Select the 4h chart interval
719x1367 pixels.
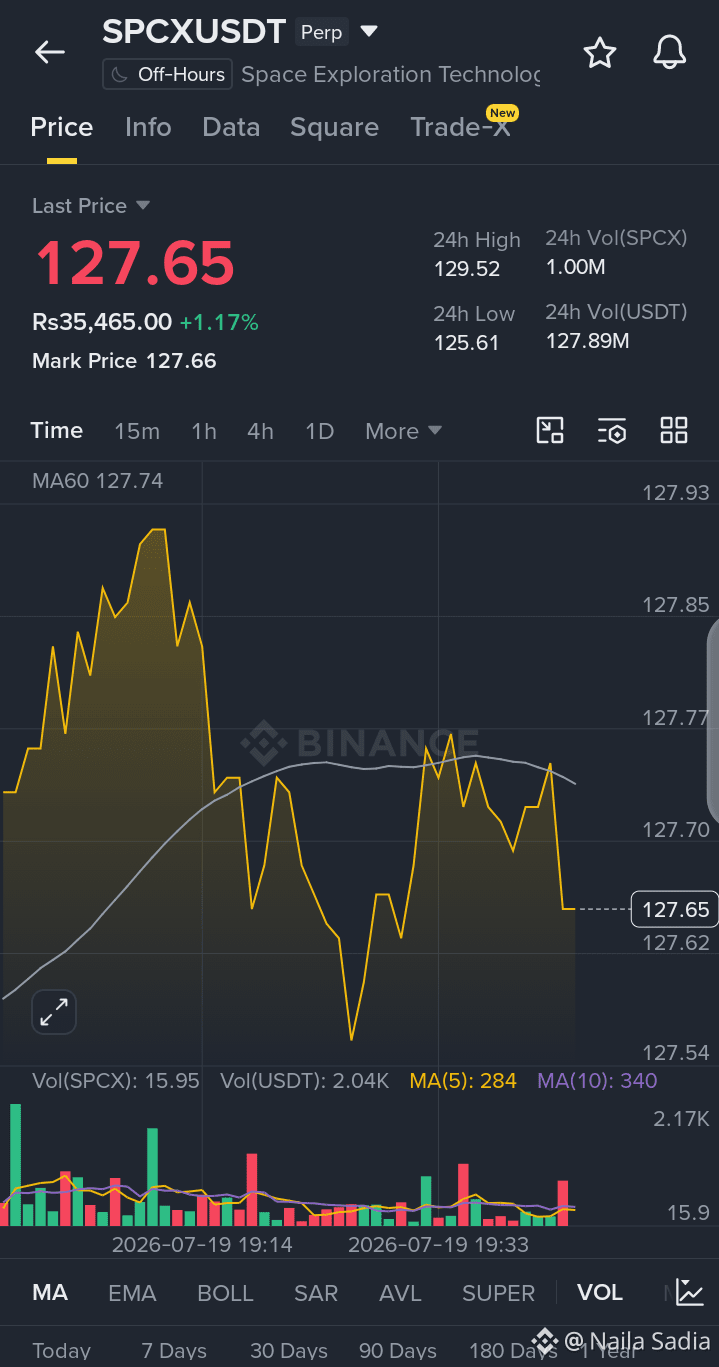pos(261,431)
